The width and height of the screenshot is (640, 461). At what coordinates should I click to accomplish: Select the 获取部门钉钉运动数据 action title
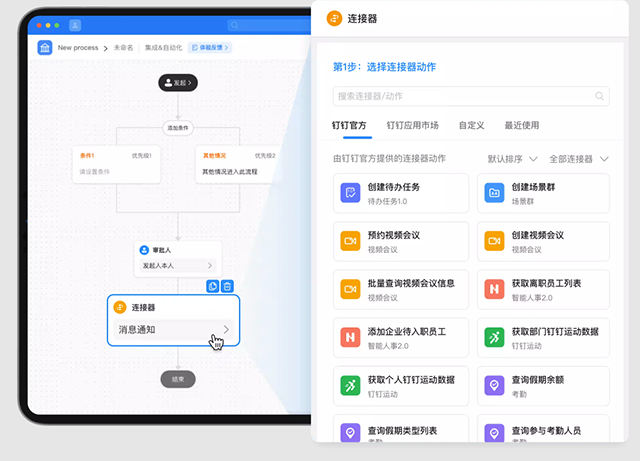tap(555, 332)
